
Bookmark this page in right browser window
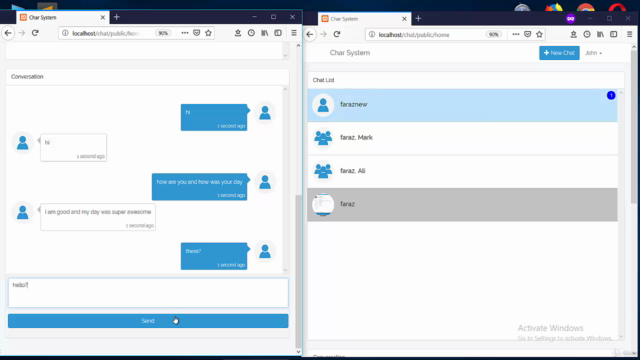click(540, 34)
